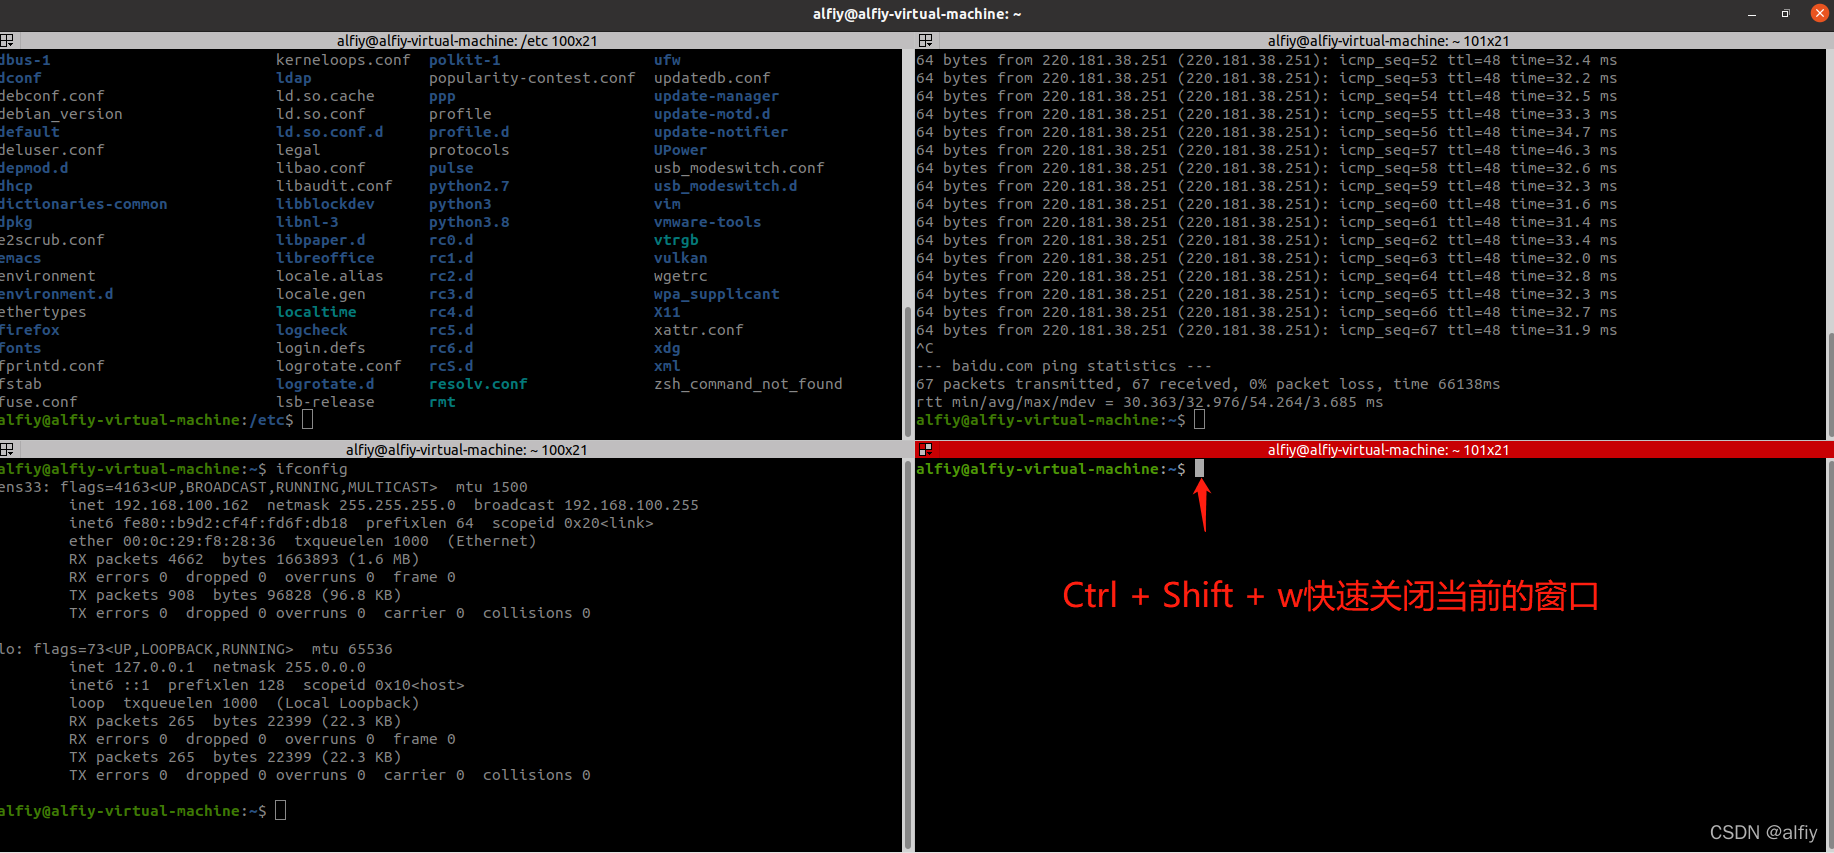Click 'dictionaries-common' in the listing
Image resolution: width=1834 pixels, height=853 pixels.
84,204
